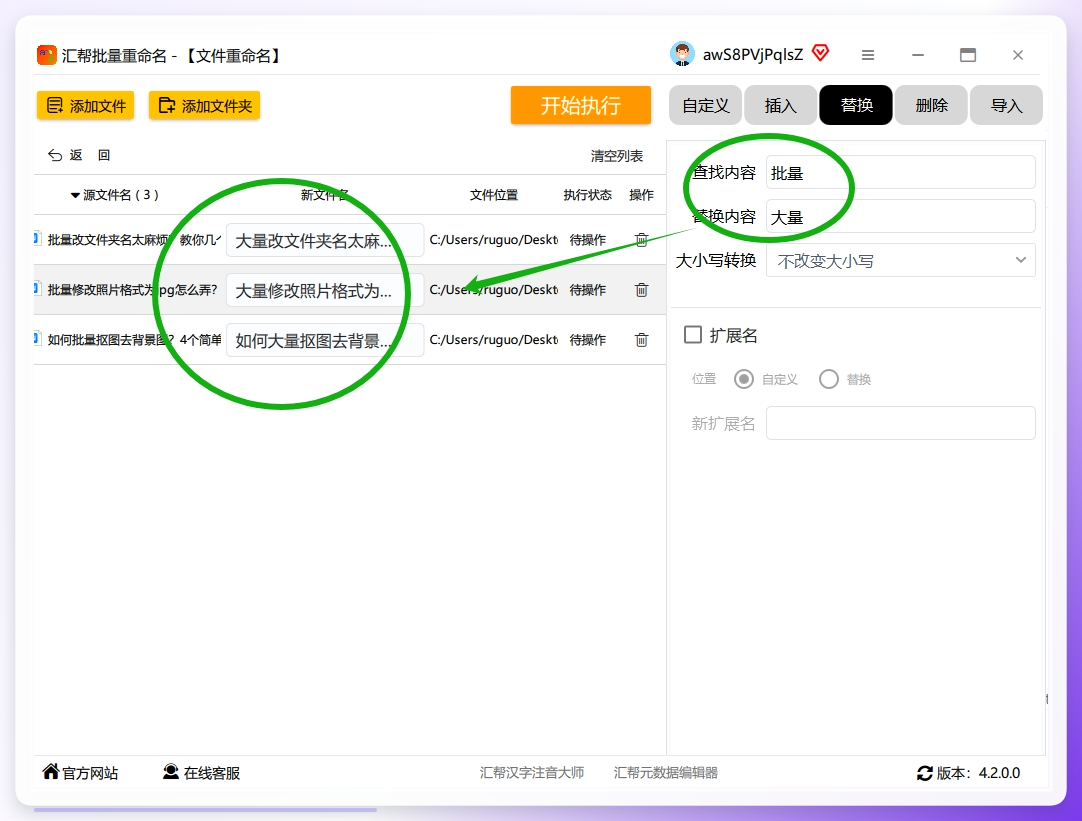Click the app logo icon in title bar

[46, 55]
